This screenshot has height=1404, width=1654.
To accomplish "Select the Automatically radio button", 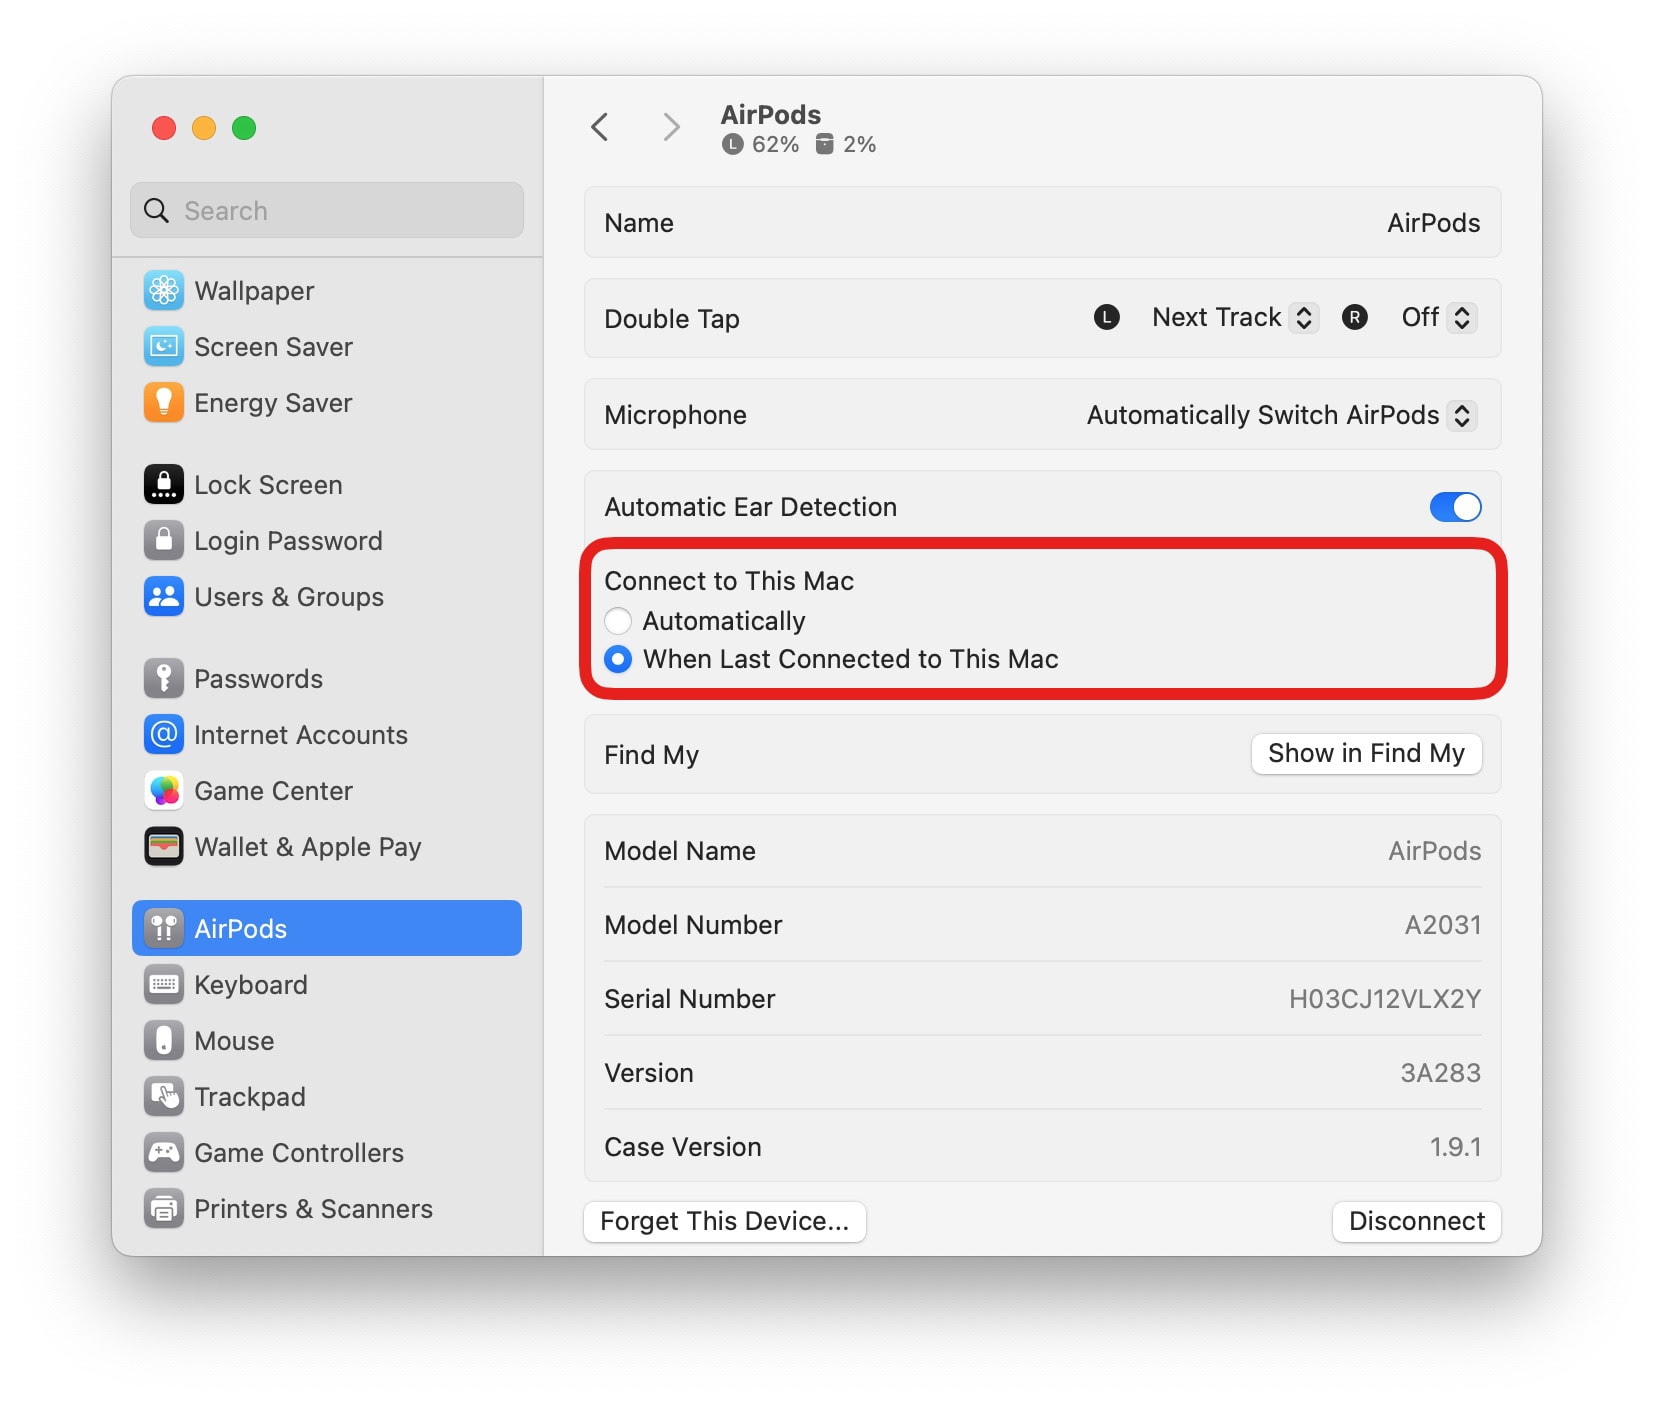I will click(618, 621).
